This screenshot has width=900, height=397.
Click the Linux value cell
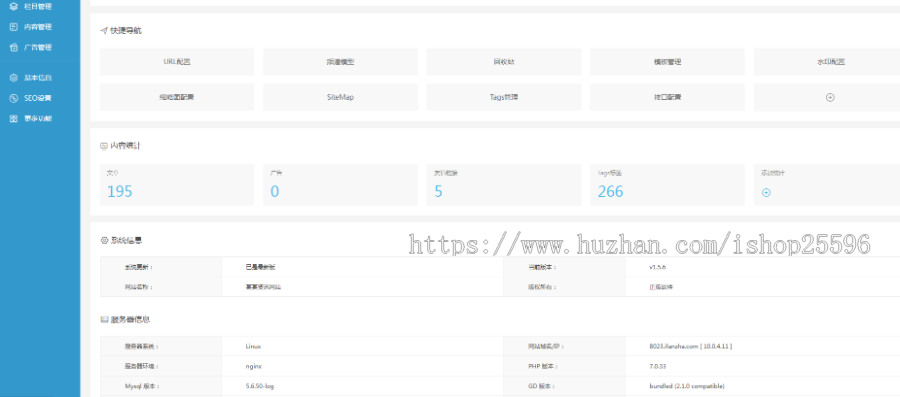coord(362,347)
